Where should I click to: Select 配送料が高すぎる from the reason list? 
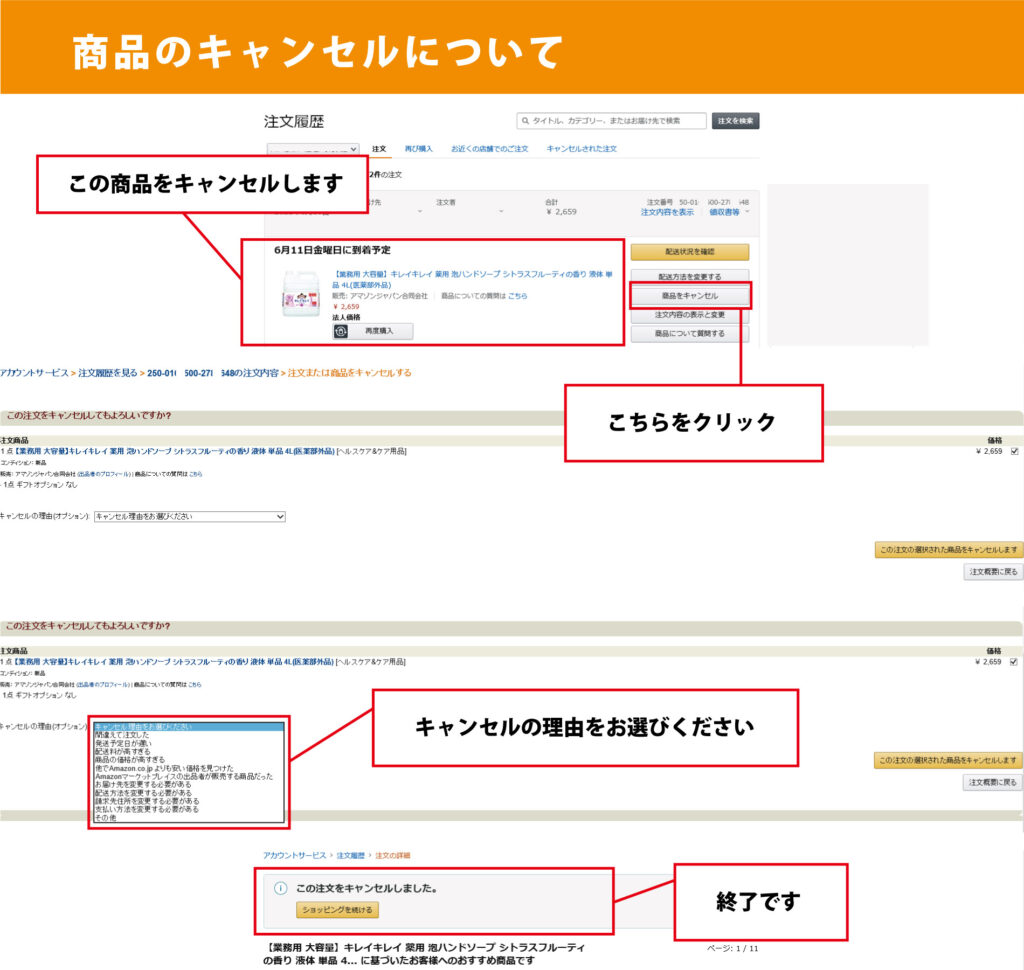[x=189, y=752]
